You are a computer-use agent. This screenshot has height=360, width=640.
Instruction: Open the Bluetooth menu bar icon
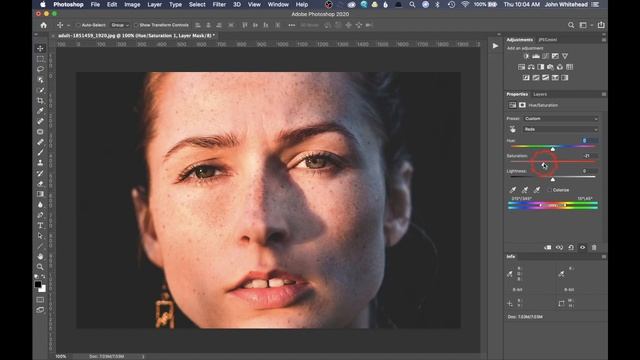pyautogui.click(x=438, y=4)
